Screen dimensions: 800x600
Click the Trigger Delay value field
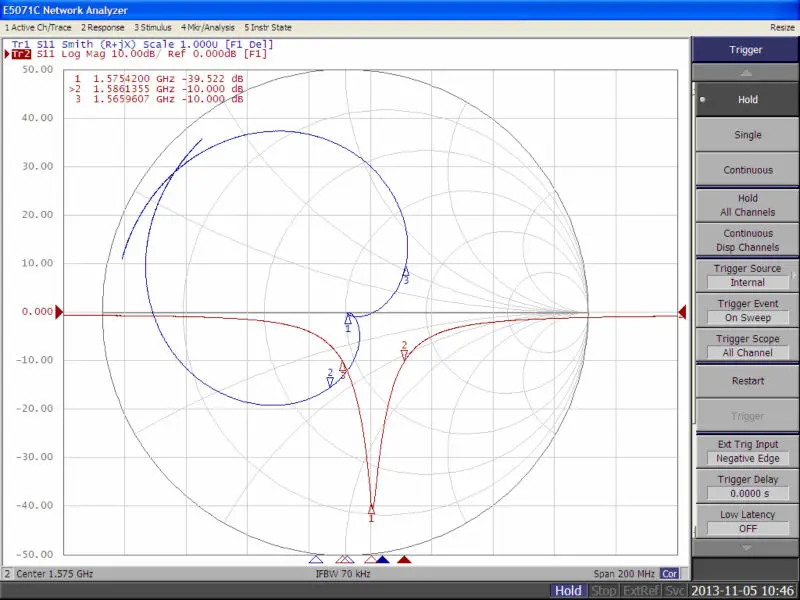[x=747, y=493]
